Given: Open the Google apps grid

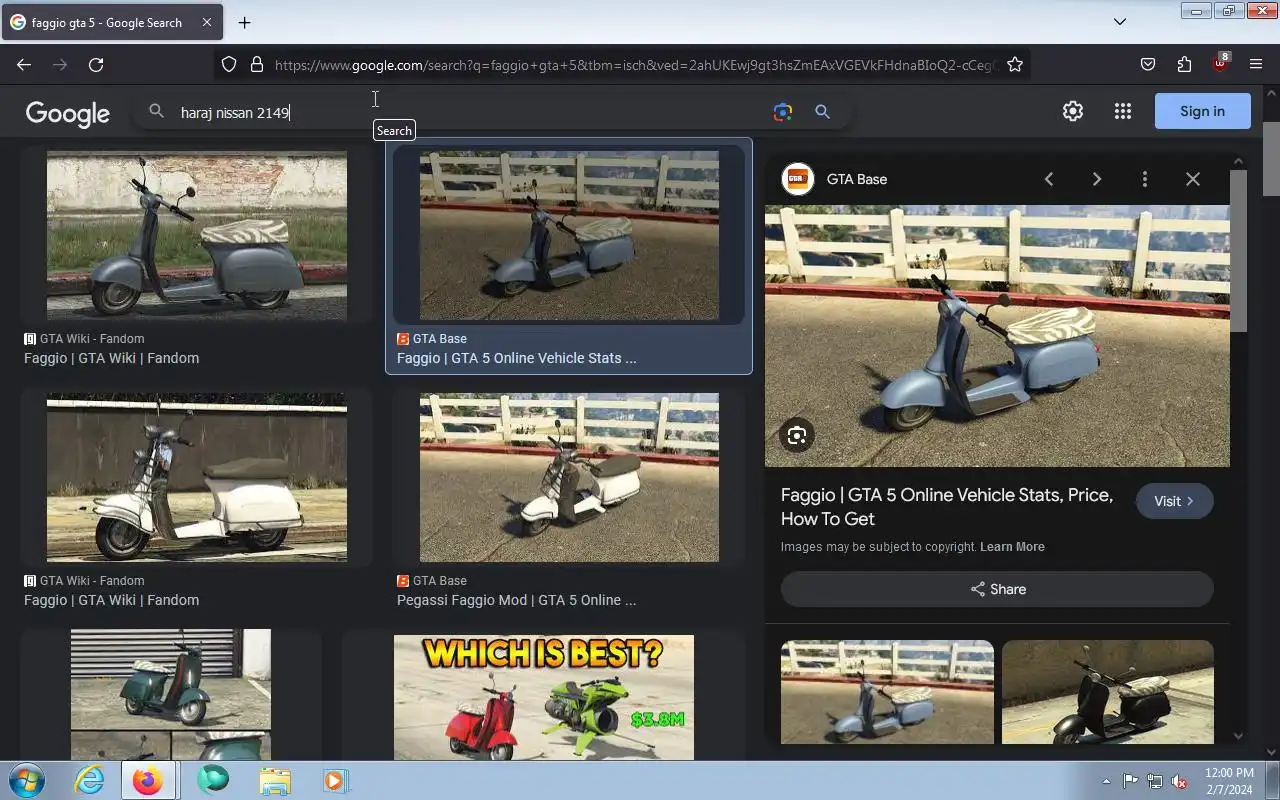Looking at the screenshot, I should pyautogui.click(x=1122, y=111).
